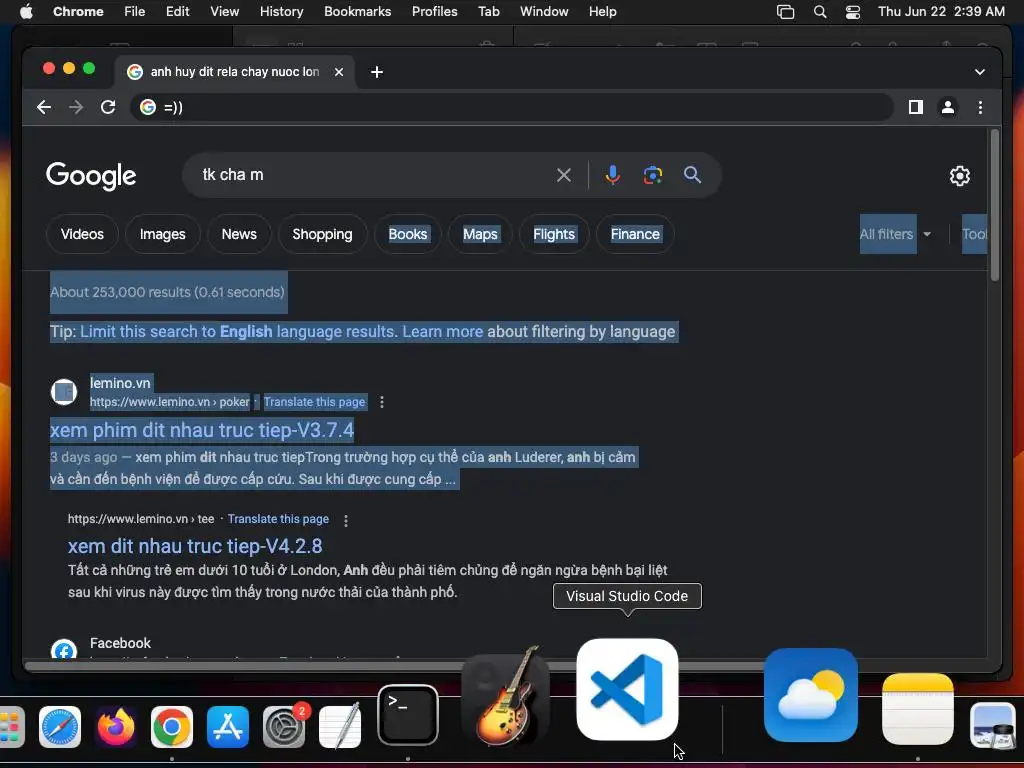
Task: Click the lemino.vn site favicon
Action: tap(64, 392)
